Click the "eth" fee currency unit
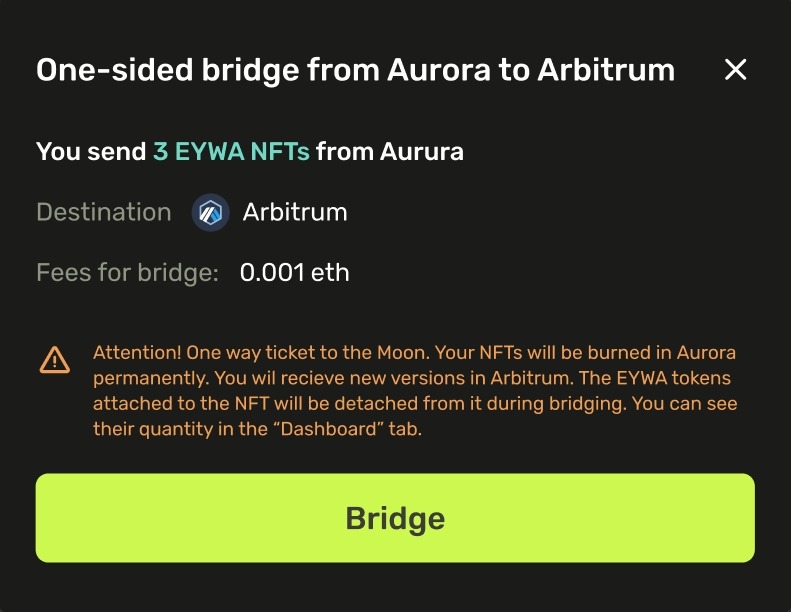The image size is (791, 612). tap(330, 272)
